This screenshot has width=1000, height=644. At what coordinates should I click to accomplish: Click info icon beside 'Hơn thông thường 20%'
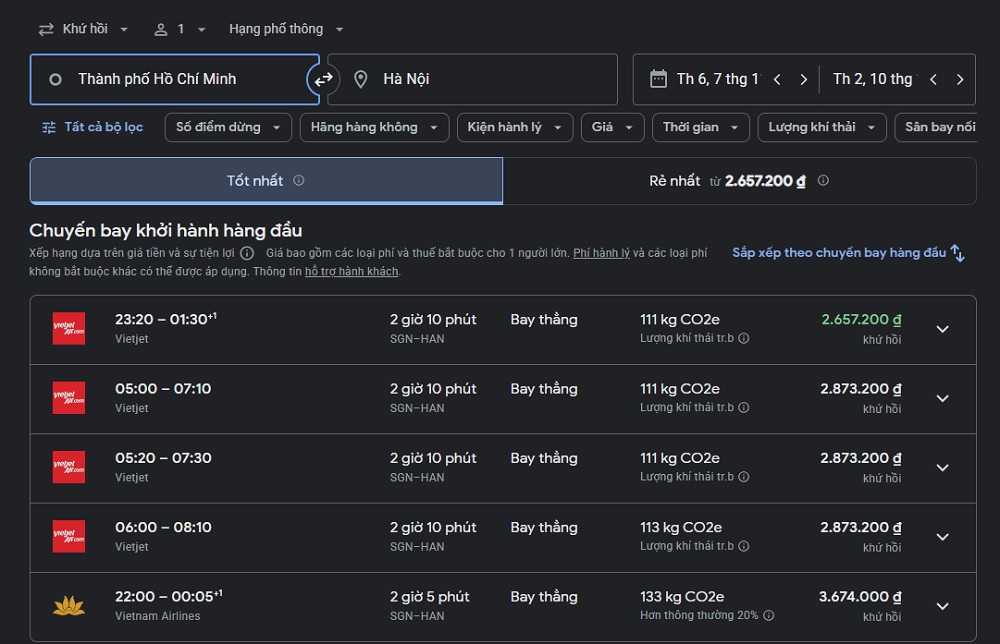coord(768,615)
